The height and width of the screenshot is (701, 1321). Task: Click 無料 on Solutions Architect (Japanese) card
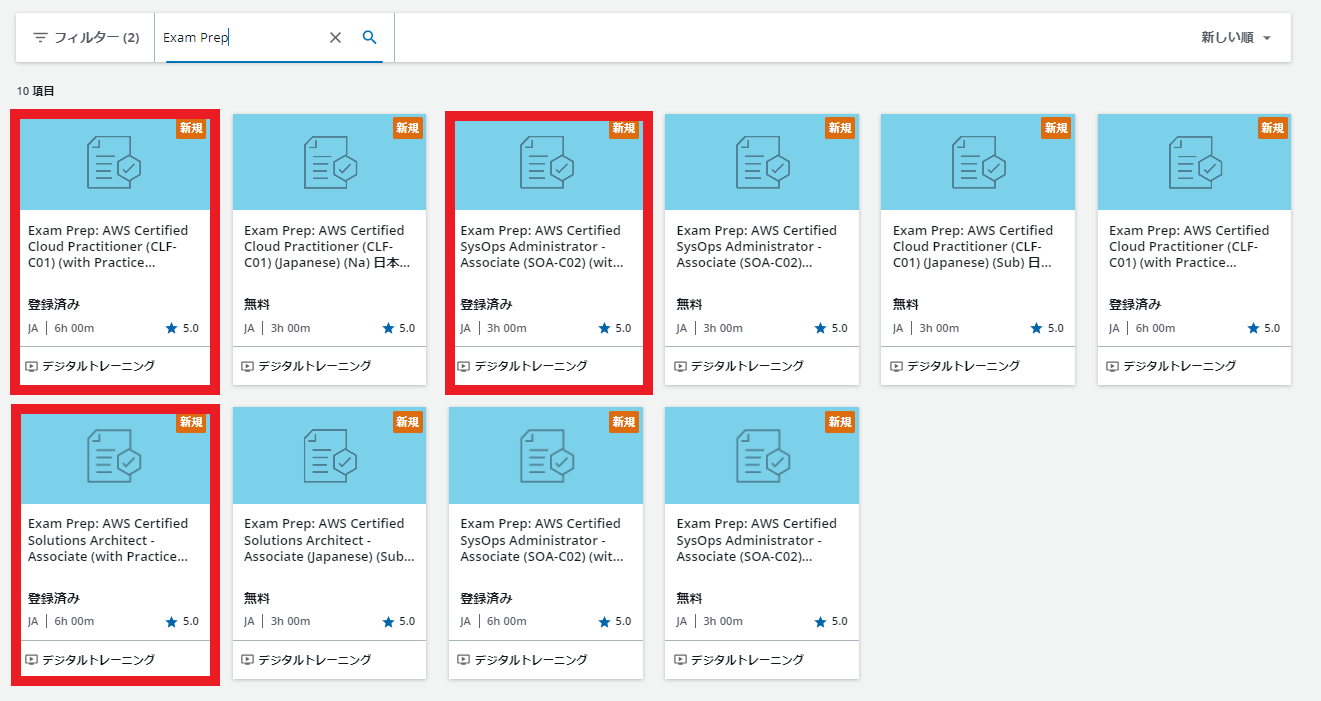pos(257,598)
